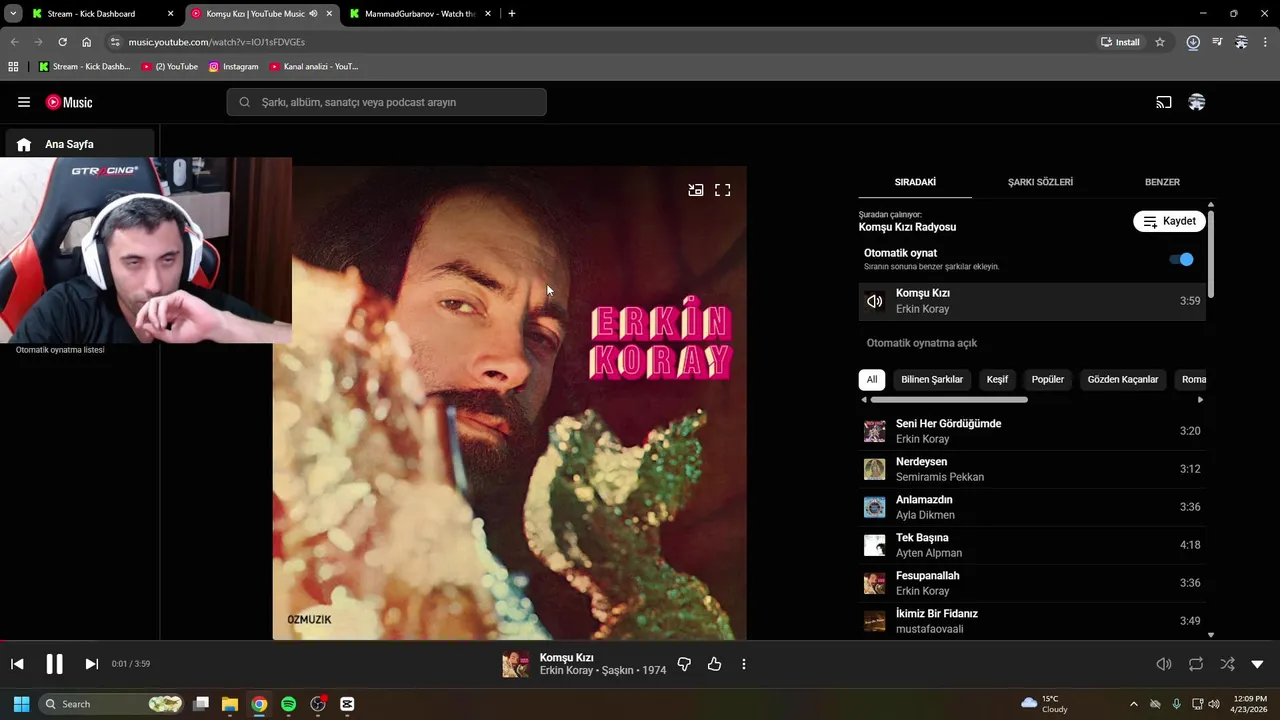Open the Cast to device icon
Screen dimensions: 1280x720
click(1164, 102)
